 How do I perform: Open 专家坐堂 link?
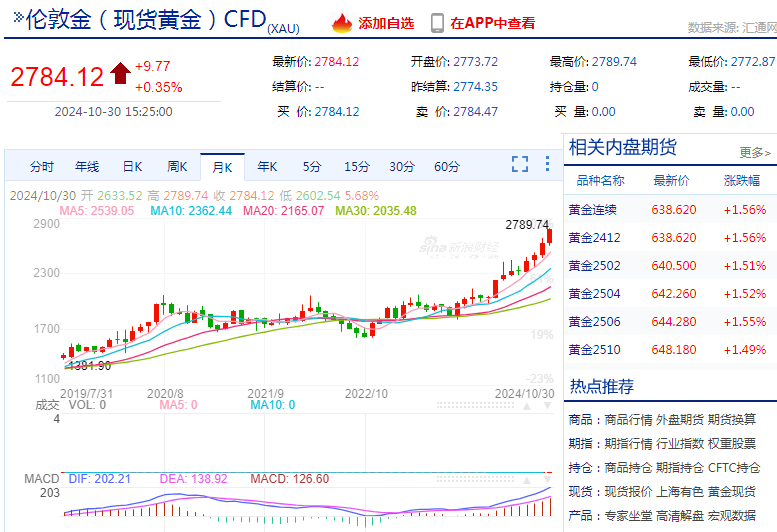tap(628, 516)
